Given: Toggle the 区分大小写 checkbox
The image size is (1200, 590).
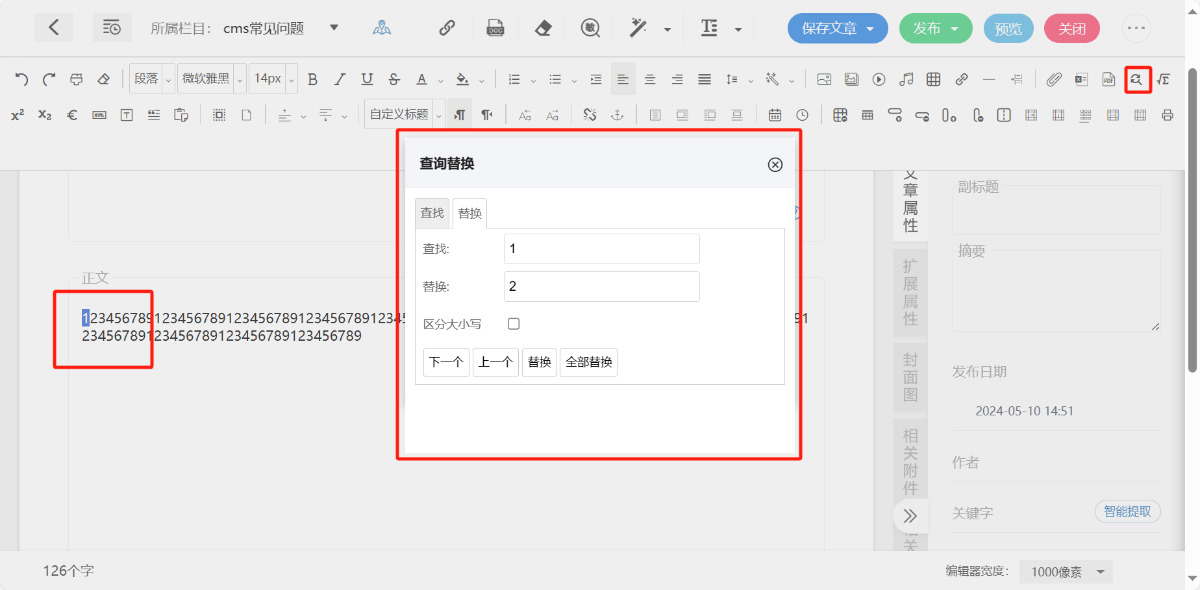Looking at the screenshot, I should [514, 324].
